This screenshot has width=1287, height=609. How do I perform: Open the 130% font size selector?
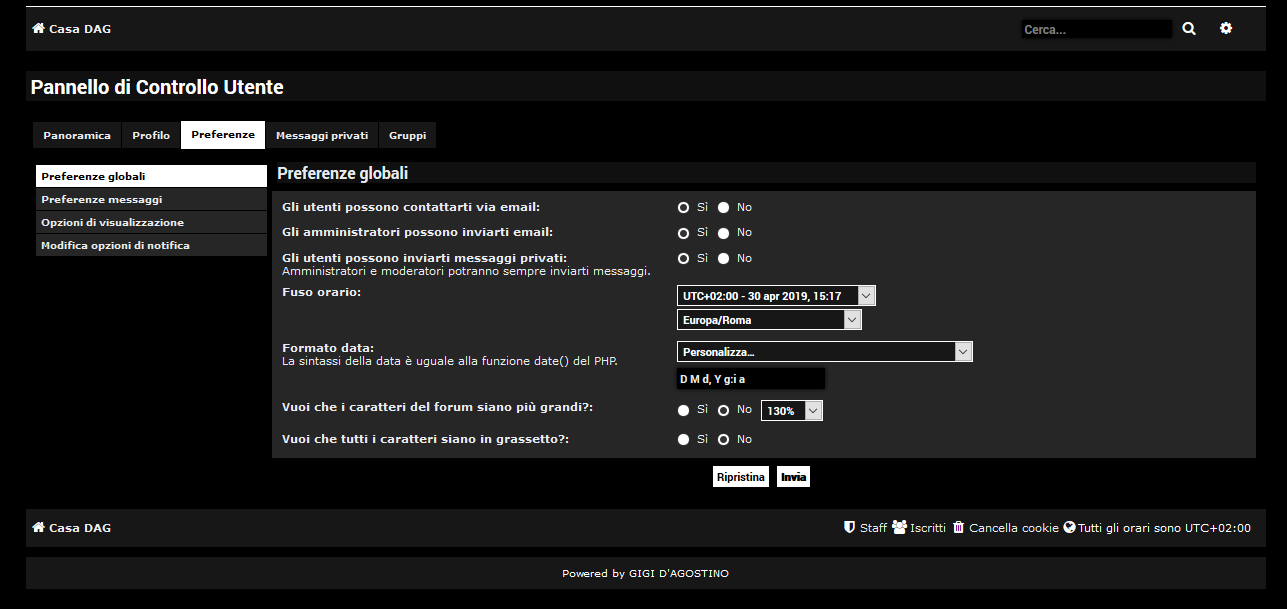791,410
